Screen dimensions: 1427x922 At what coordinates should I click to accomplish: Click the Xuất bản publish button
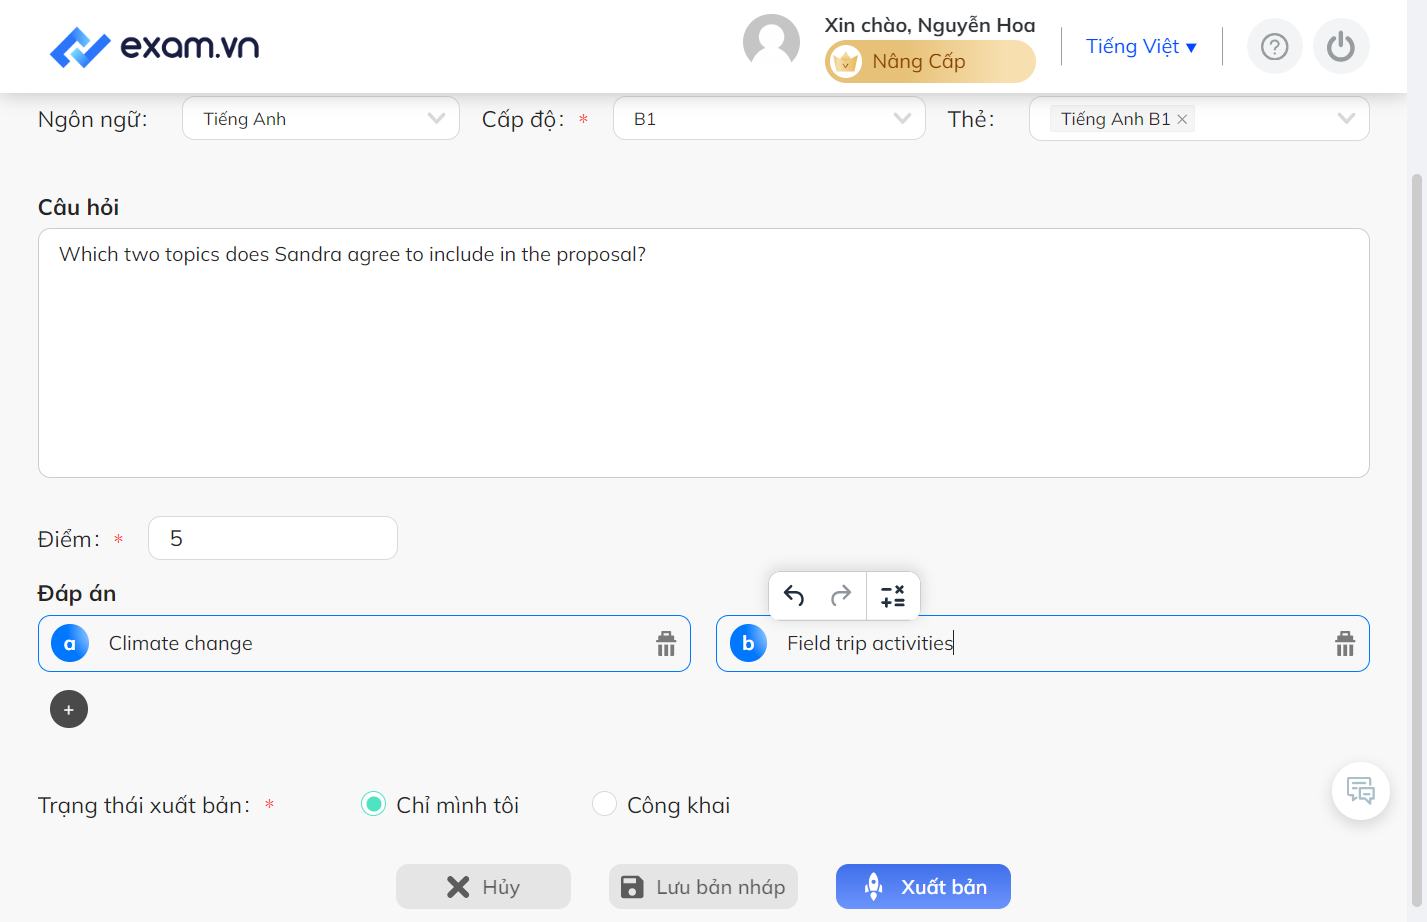coord(923,886)
